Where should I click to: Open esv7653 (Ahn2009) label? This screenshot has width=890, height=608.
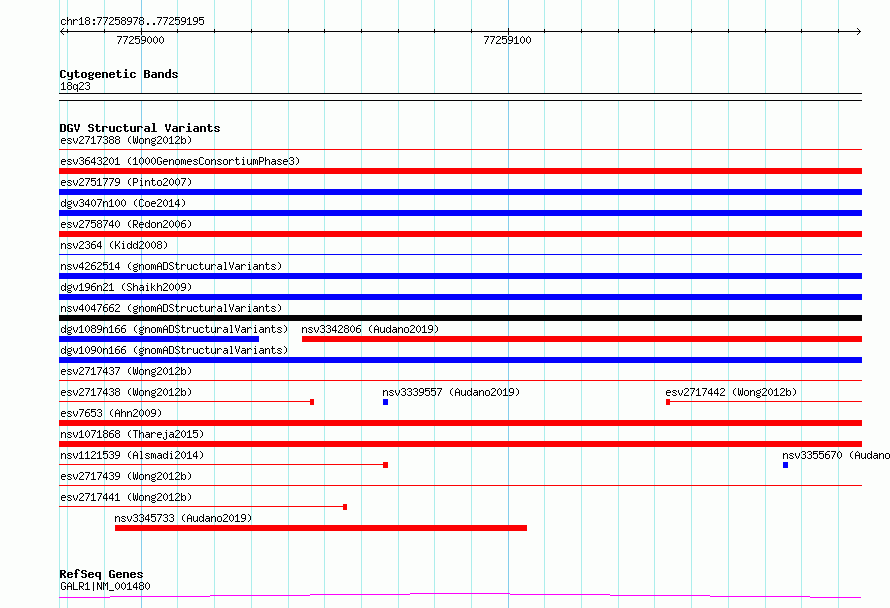[x=111, y=413]
